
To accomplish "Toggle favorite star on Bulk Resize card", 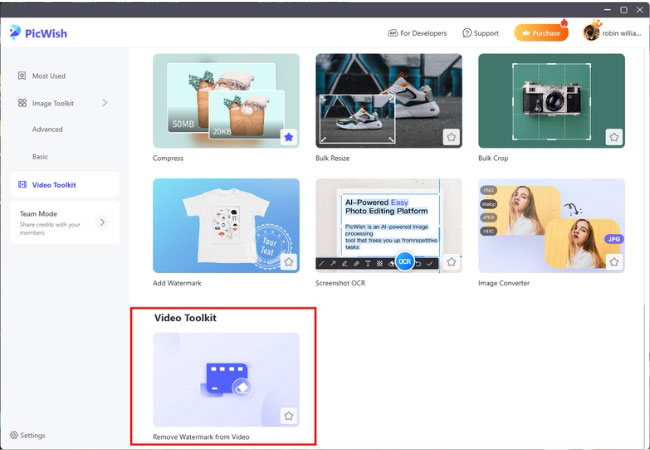I will point(451,137).
